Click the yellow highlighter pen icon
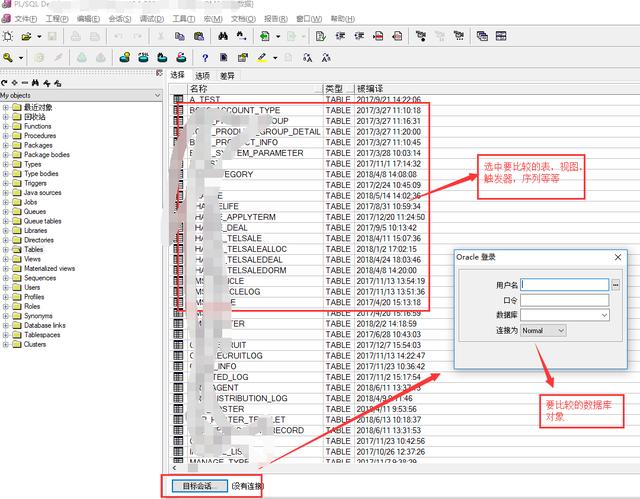This screenshot has height=499, width=640. coord(262,58)
